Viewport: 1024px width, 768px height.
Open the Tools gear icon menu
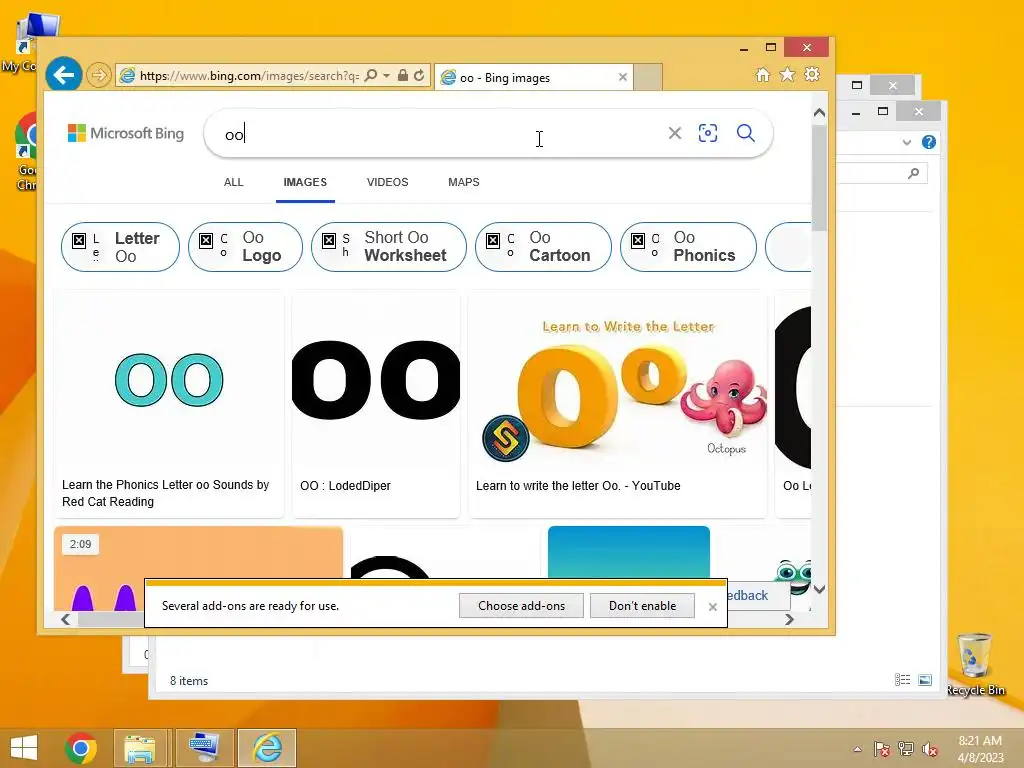pyautogui.click(x=812, y=74)
